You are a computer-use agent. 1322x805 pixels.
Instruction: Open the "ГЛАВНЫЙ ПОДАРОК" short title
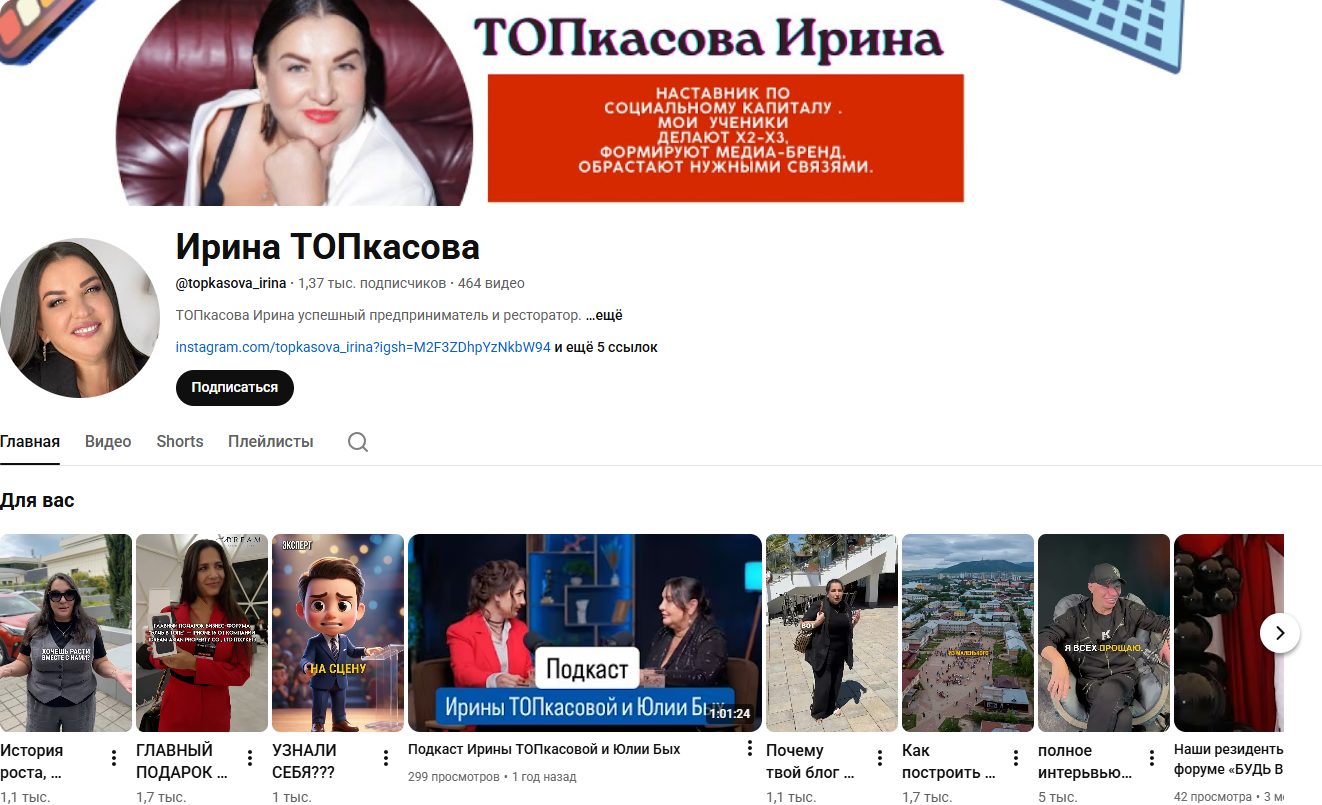(183, 761)
